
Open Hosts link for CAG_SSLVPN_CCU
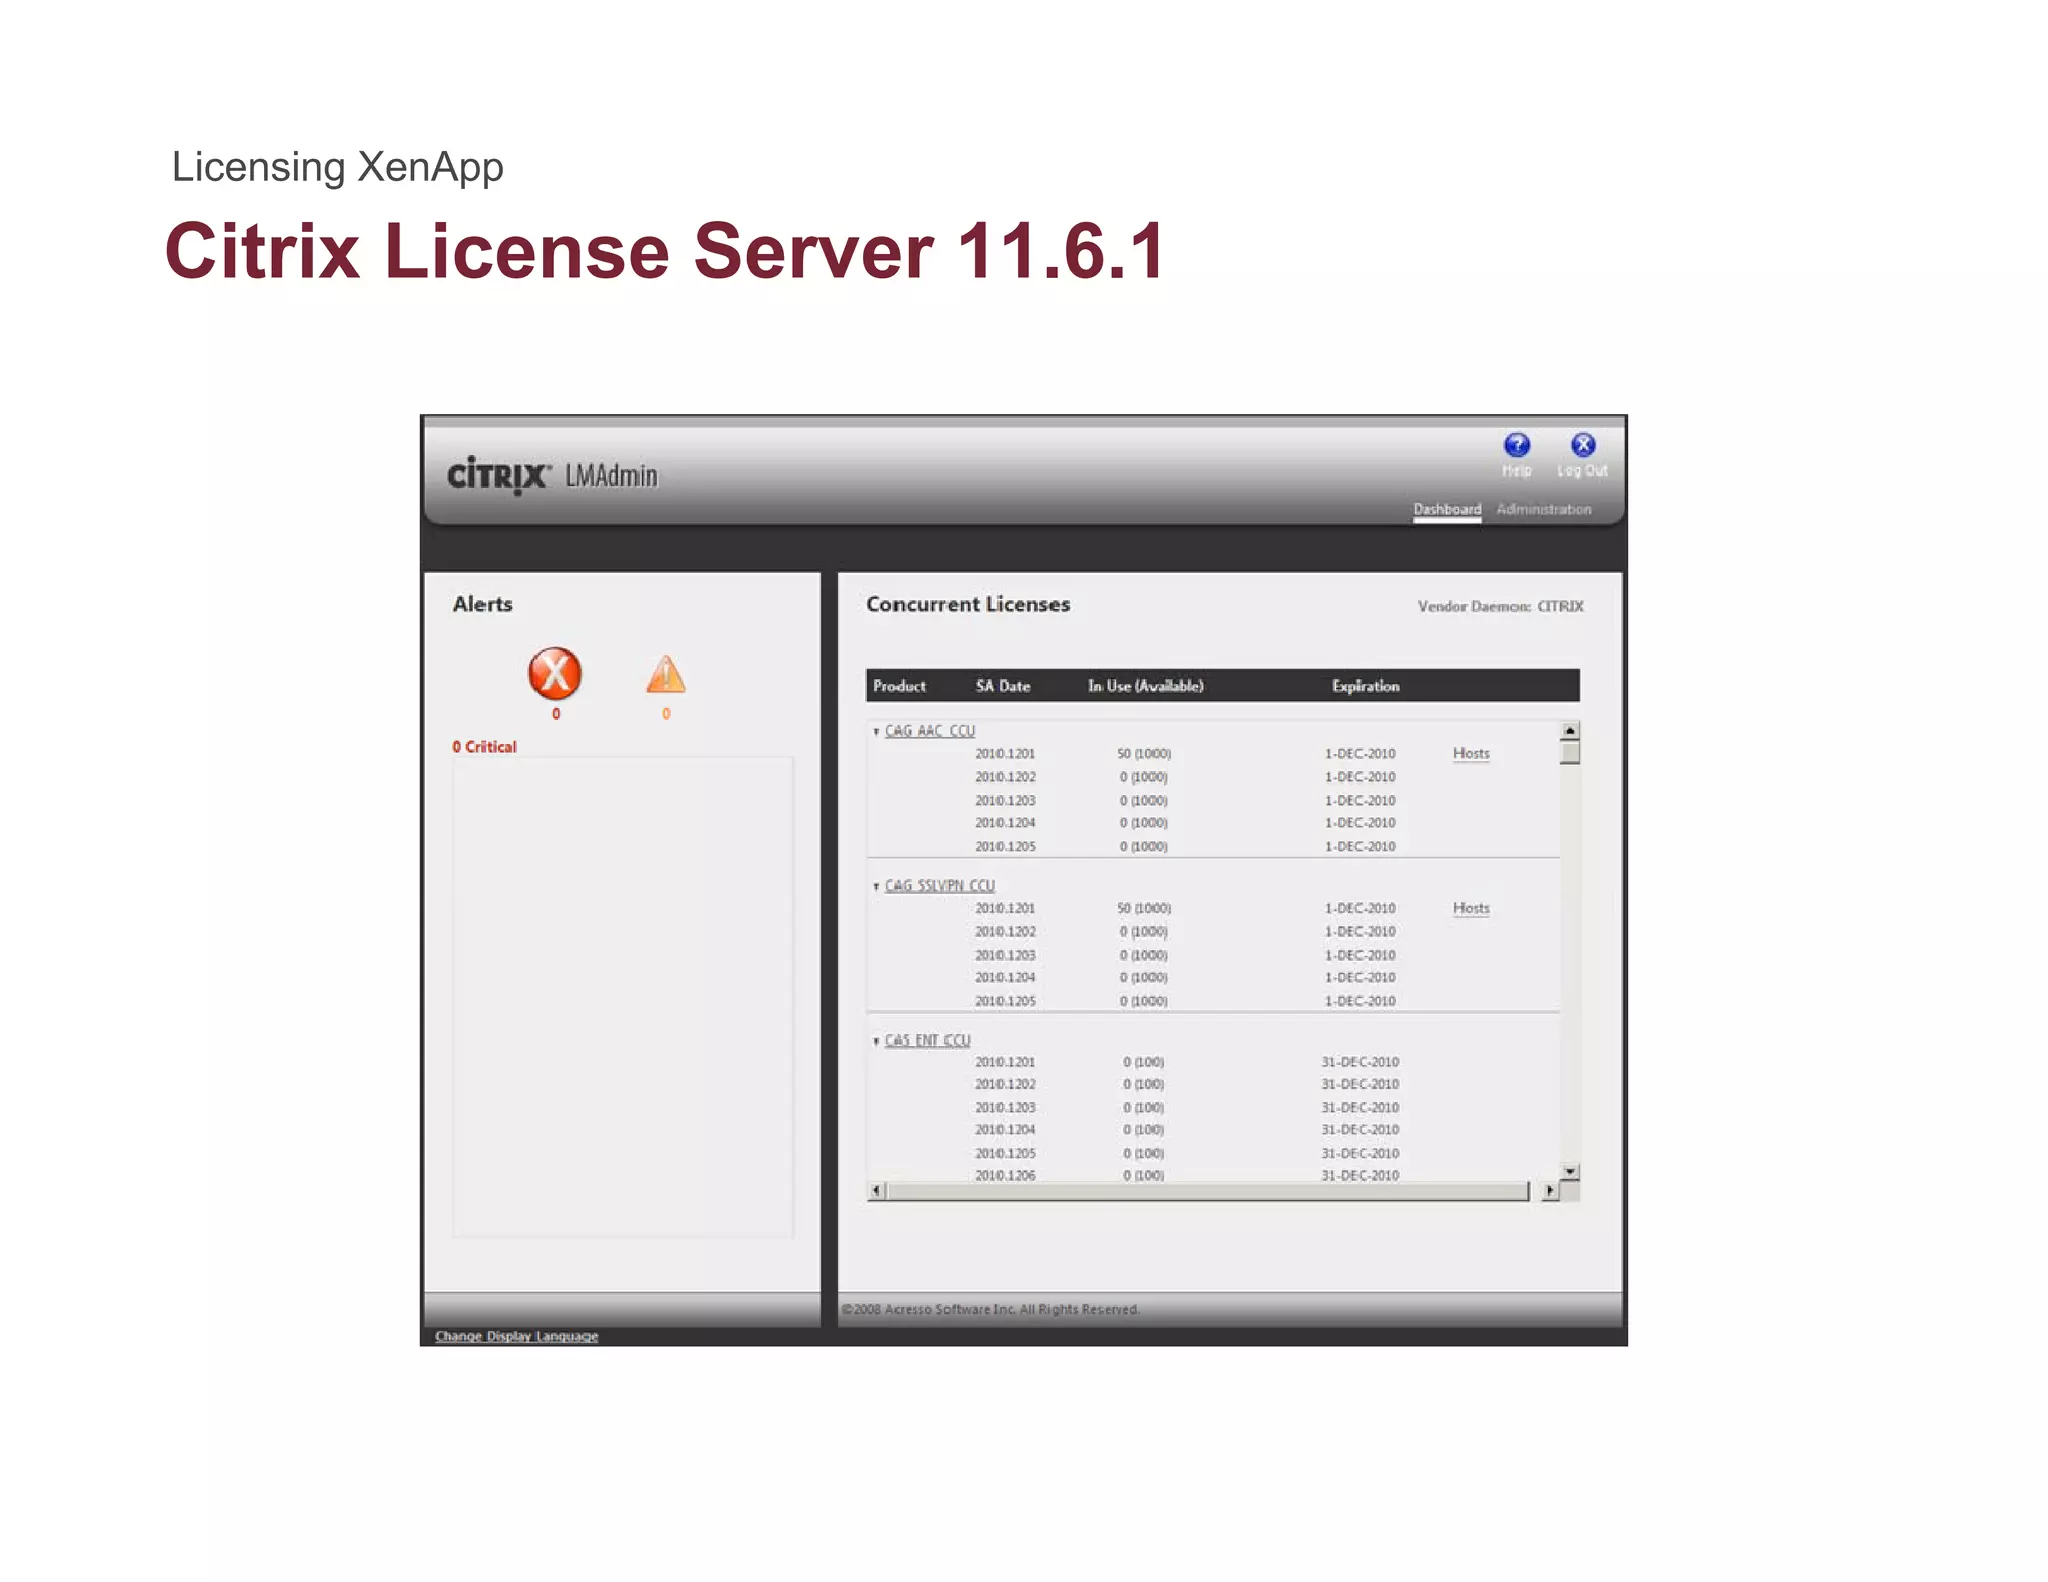(1471, 908)
